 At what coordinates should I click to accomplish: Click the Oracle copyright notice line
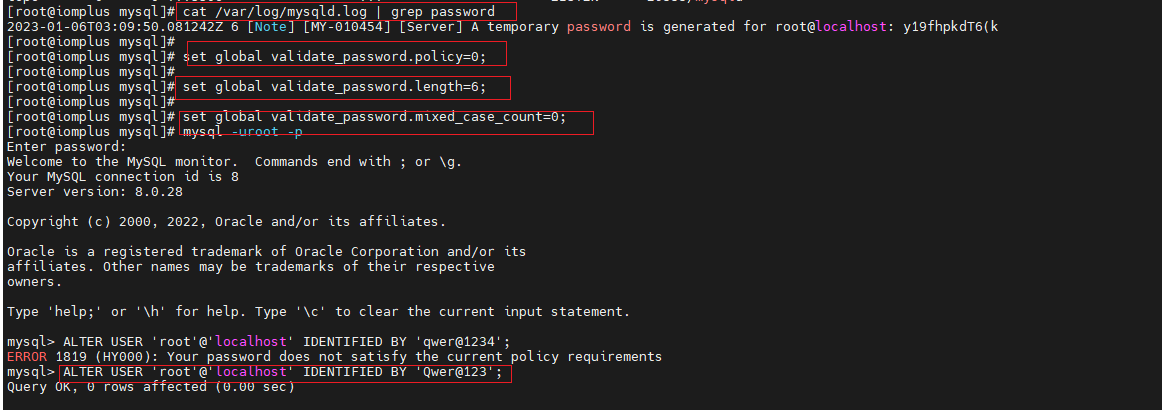[x=226, y=222]
